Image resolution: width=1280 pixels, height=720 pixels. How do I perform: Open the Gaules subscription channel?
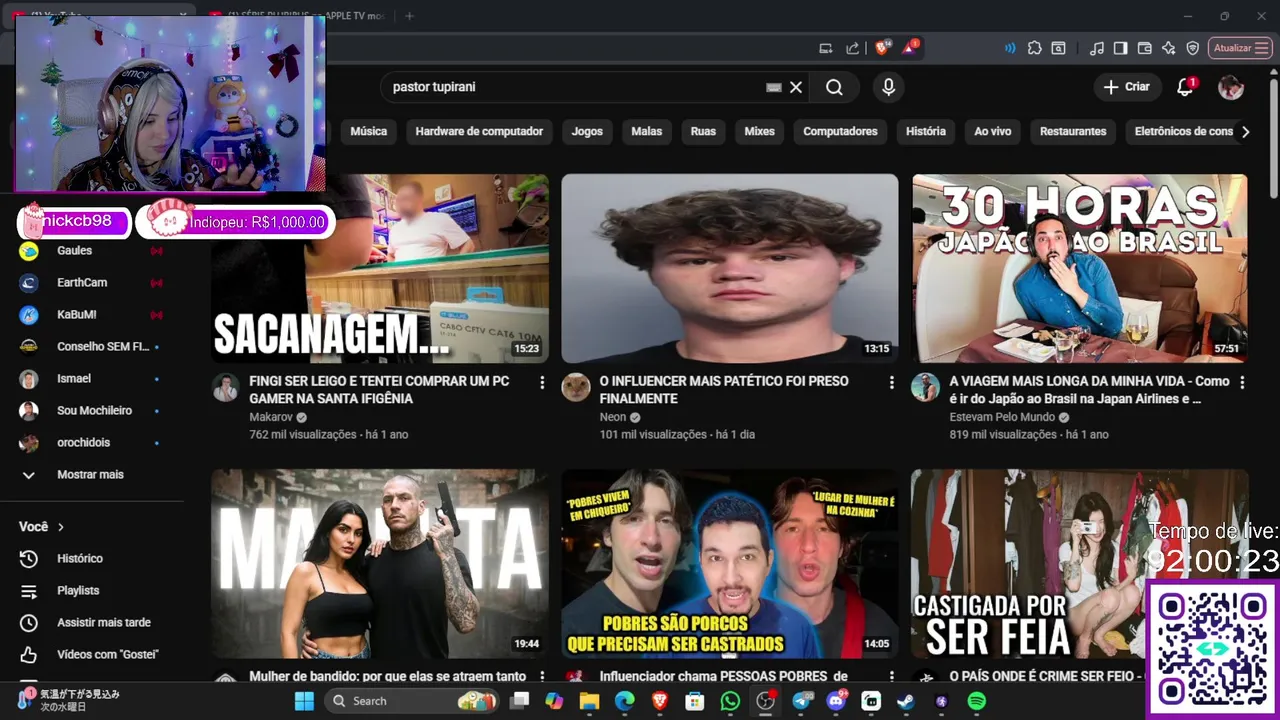pos(92,250)
